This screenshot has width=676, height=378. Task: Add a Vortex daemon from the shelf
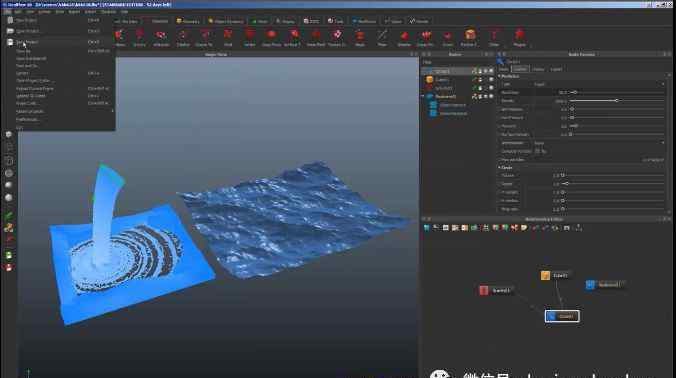(x=250, y=37)
